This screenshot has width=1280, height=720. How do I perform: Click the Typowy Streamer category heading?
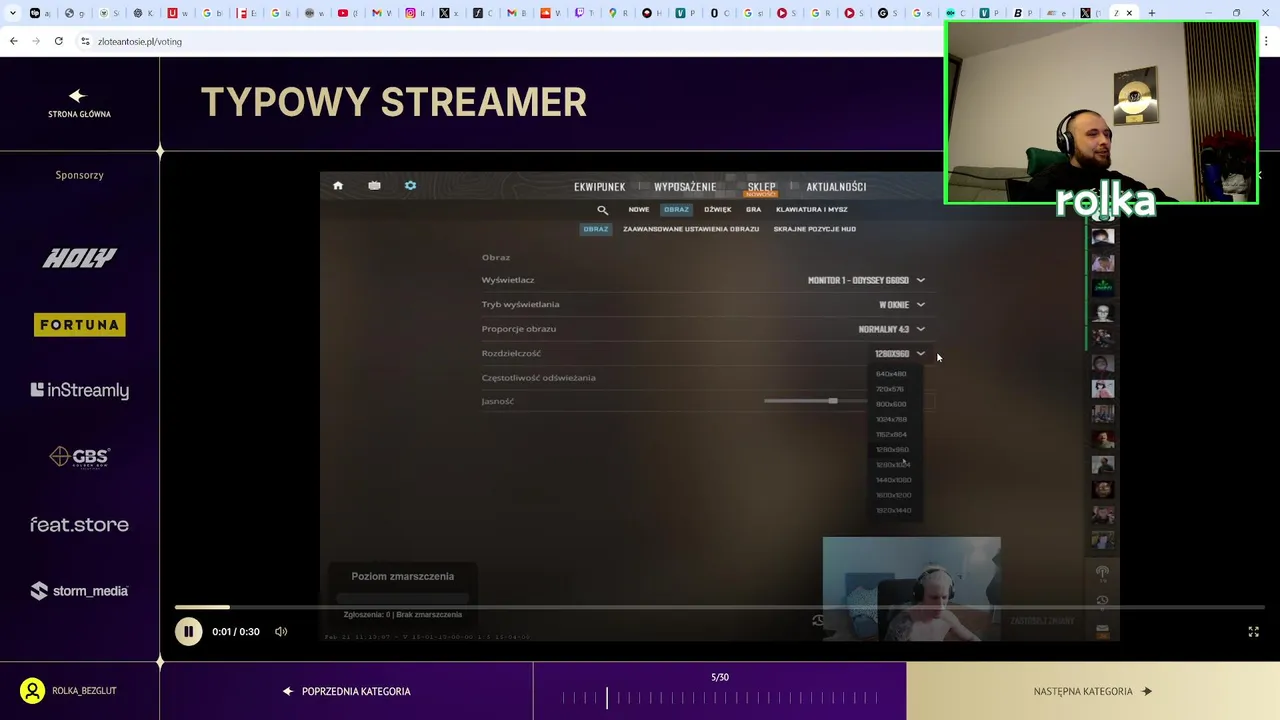[393, 102]
